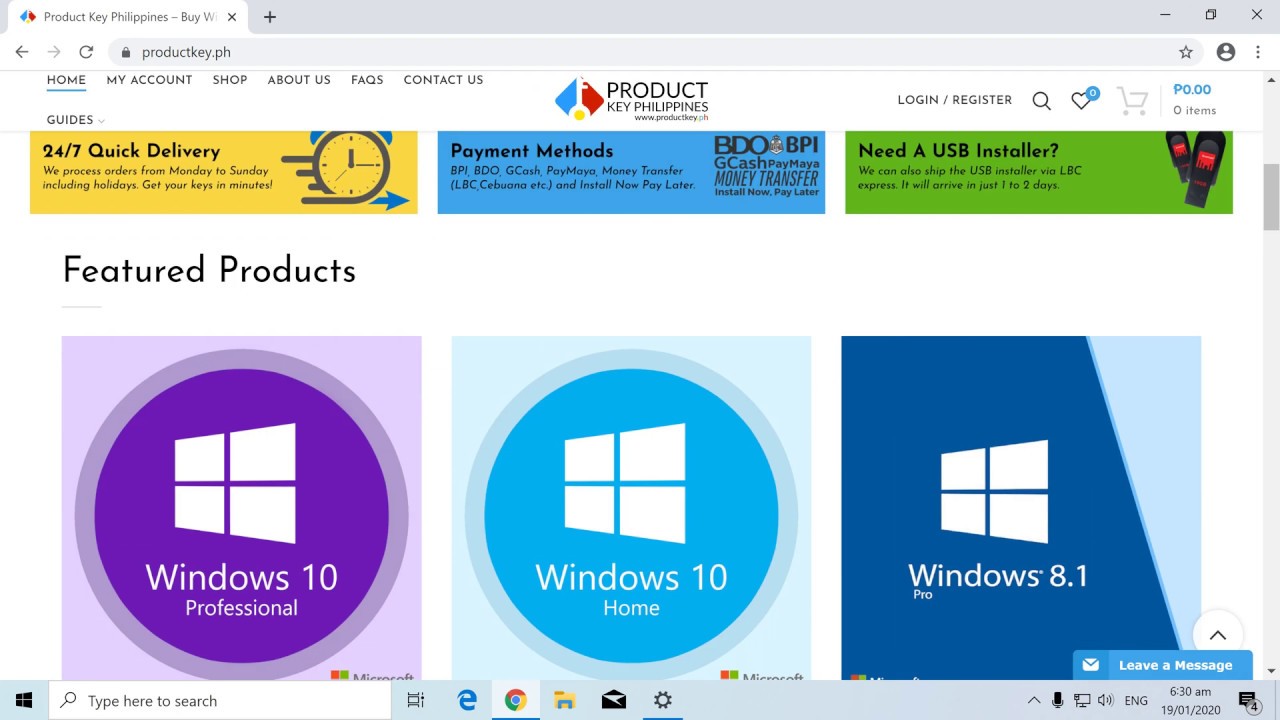Screen dimensions: 1280x720
Task: Open the Windows 10 Home product
Action: tap(631, 508)
